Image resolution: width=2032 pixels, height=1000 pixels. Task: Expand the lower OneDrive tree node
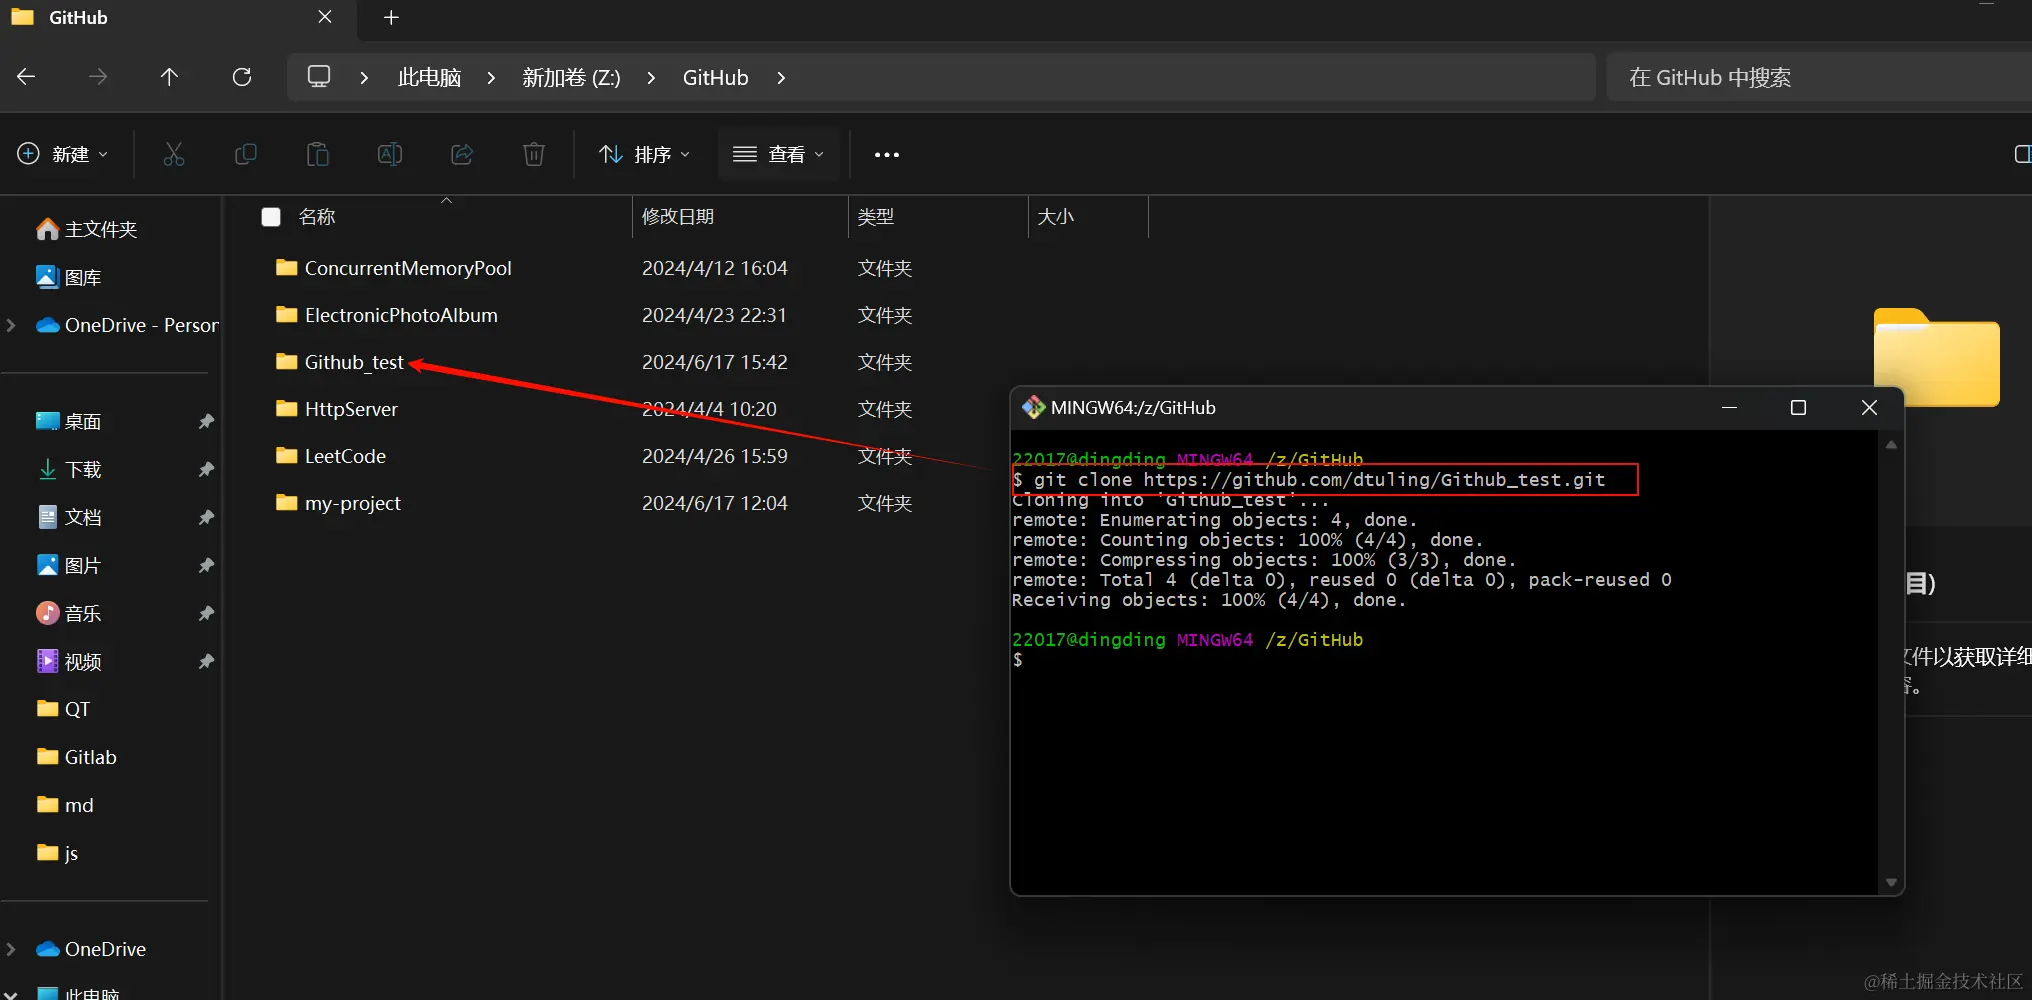point(11,949)
